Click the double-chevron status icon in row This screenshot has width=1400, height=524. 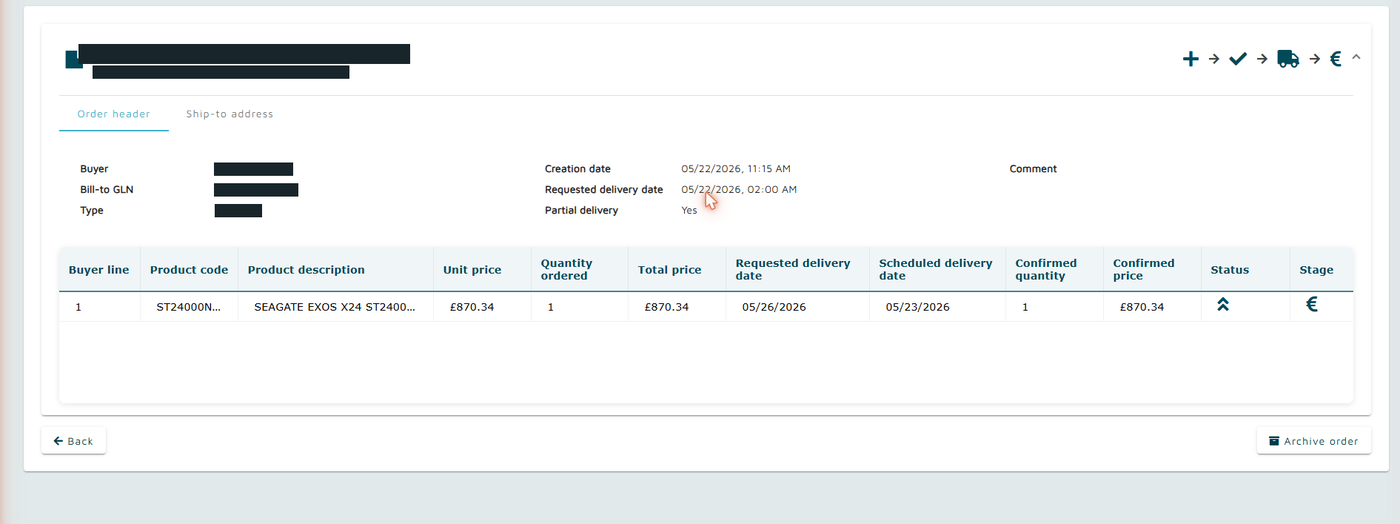click(1222, 305)
